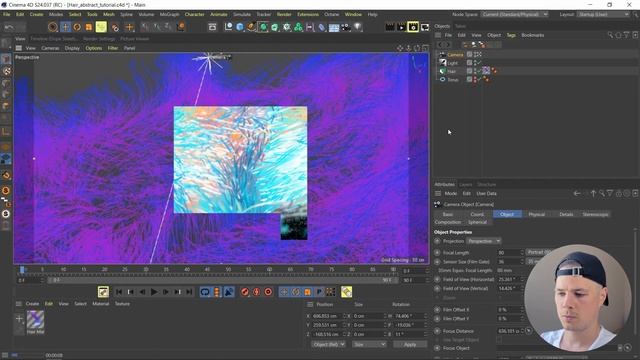Image resolution: width=640 pixels, height=360 pixels.
Task: Open the Object (Rel) coordinates dropdown
Action: point(329,344)
